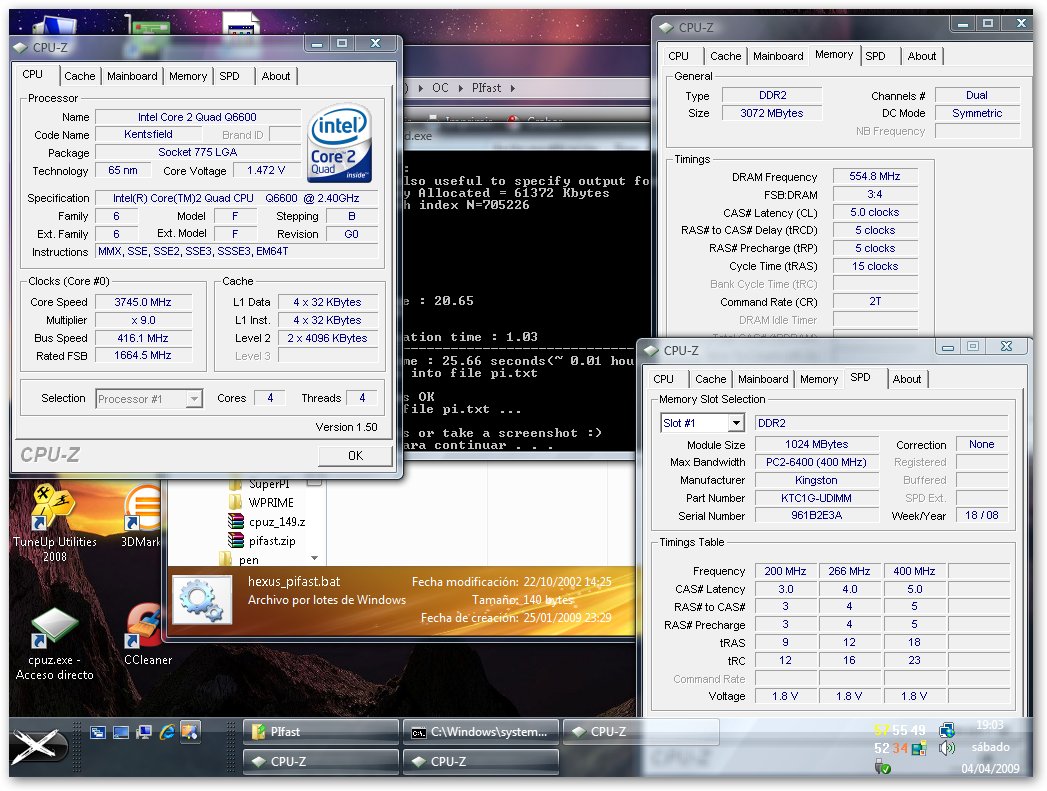Expand the breadcrumb arrow after OC

(x=460, y=88)
